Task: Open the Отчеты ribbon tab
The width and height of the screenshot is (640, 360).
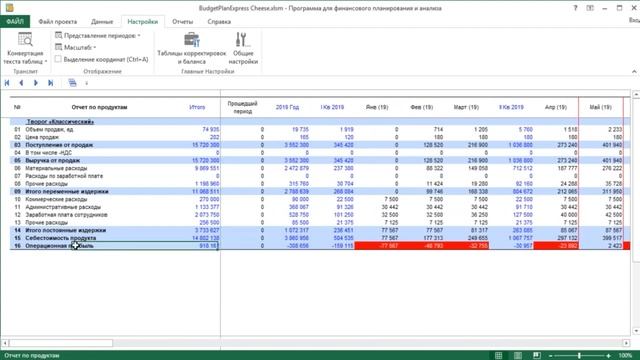Action: tap(182, 22)
